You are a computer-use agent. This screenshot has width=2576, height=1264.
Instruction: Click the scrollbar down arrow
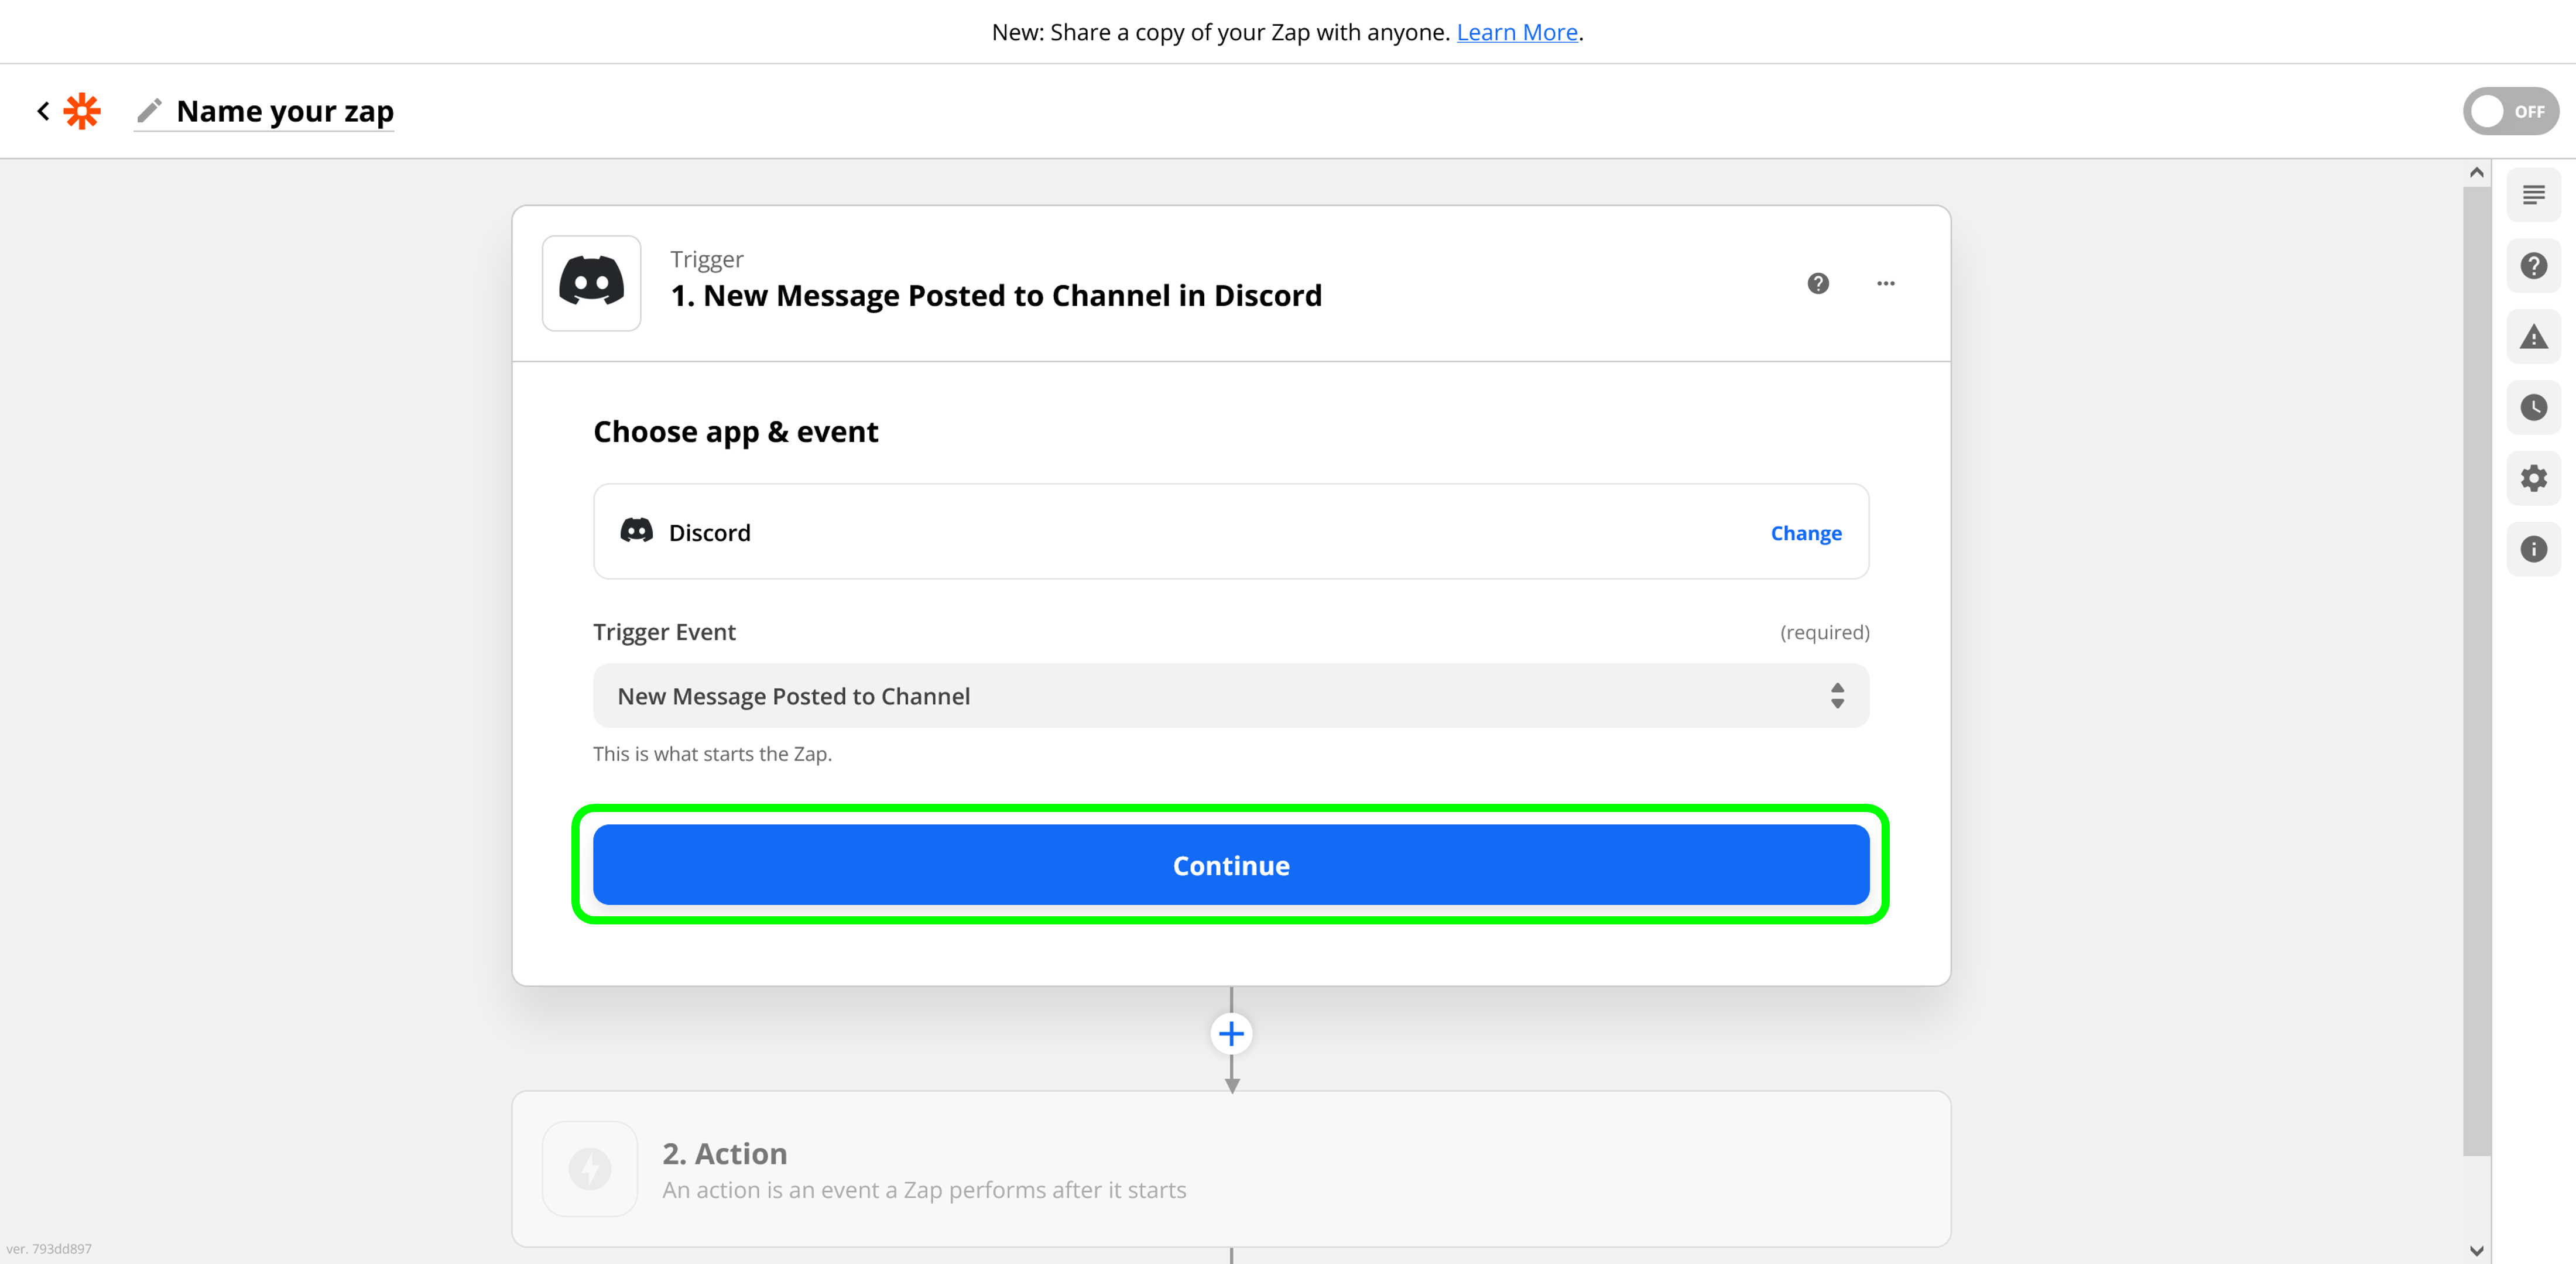[2476, 1250]
